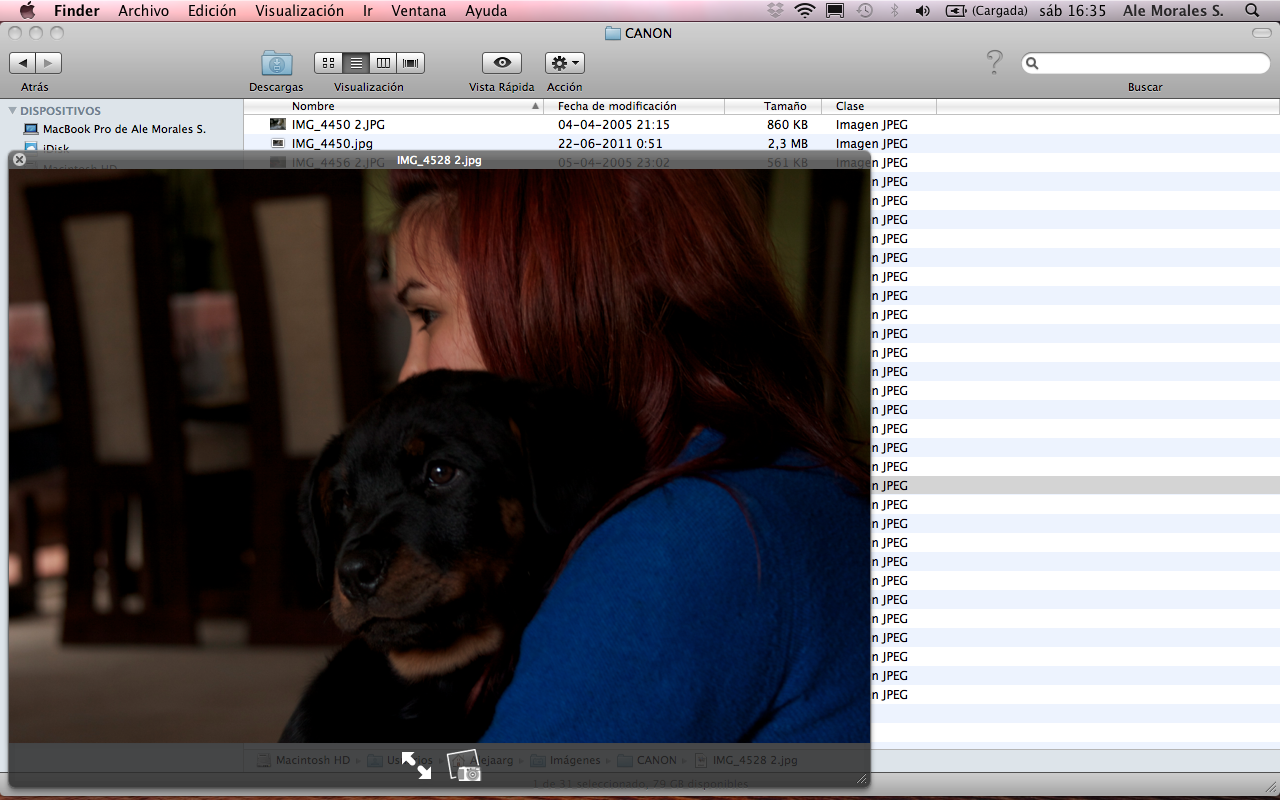The width and height of the screenshot is (1280, 800).
Task: Open Spotlight search magnifier
Action: tap(1252, 11)
